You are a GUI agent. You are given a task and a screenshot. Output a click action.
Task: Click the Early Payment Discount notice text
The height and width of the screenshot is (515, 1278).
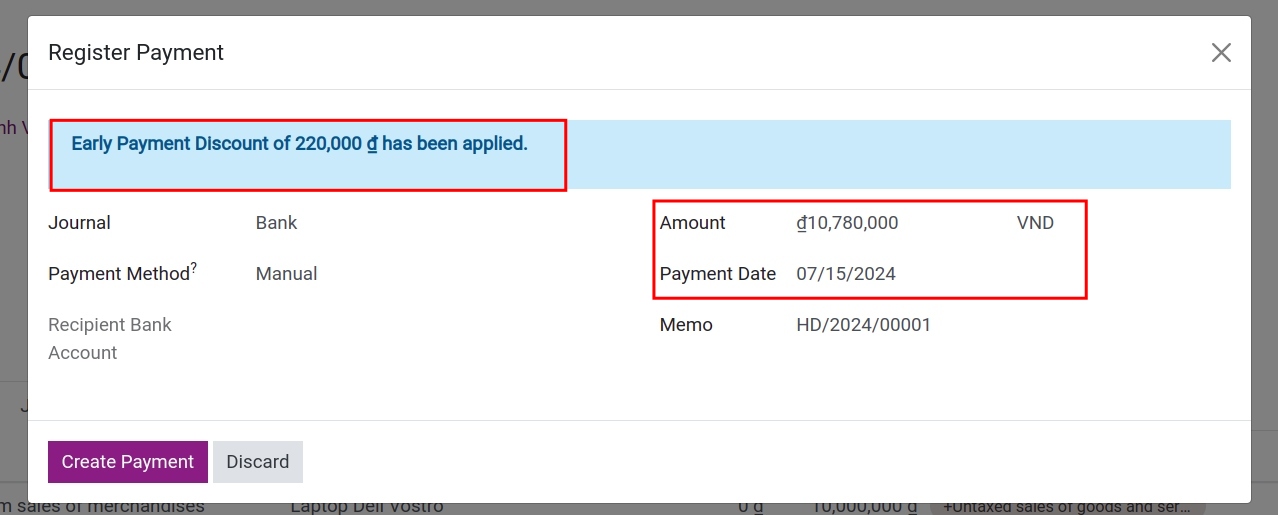point(299,144)
